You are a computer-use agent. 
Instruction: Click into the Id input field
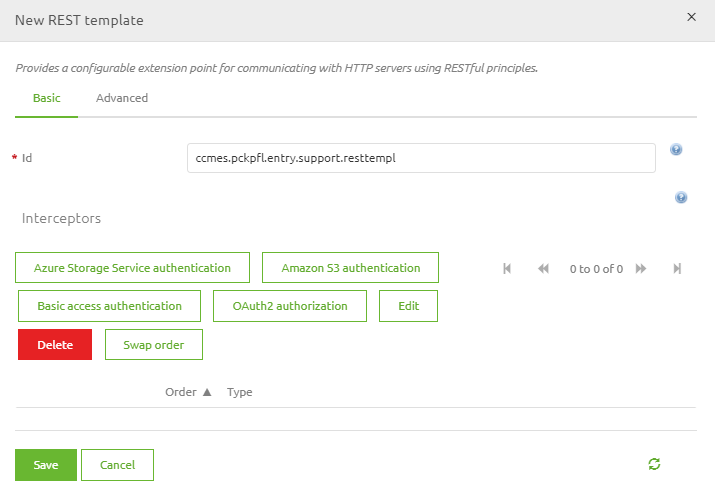[421, 158]
